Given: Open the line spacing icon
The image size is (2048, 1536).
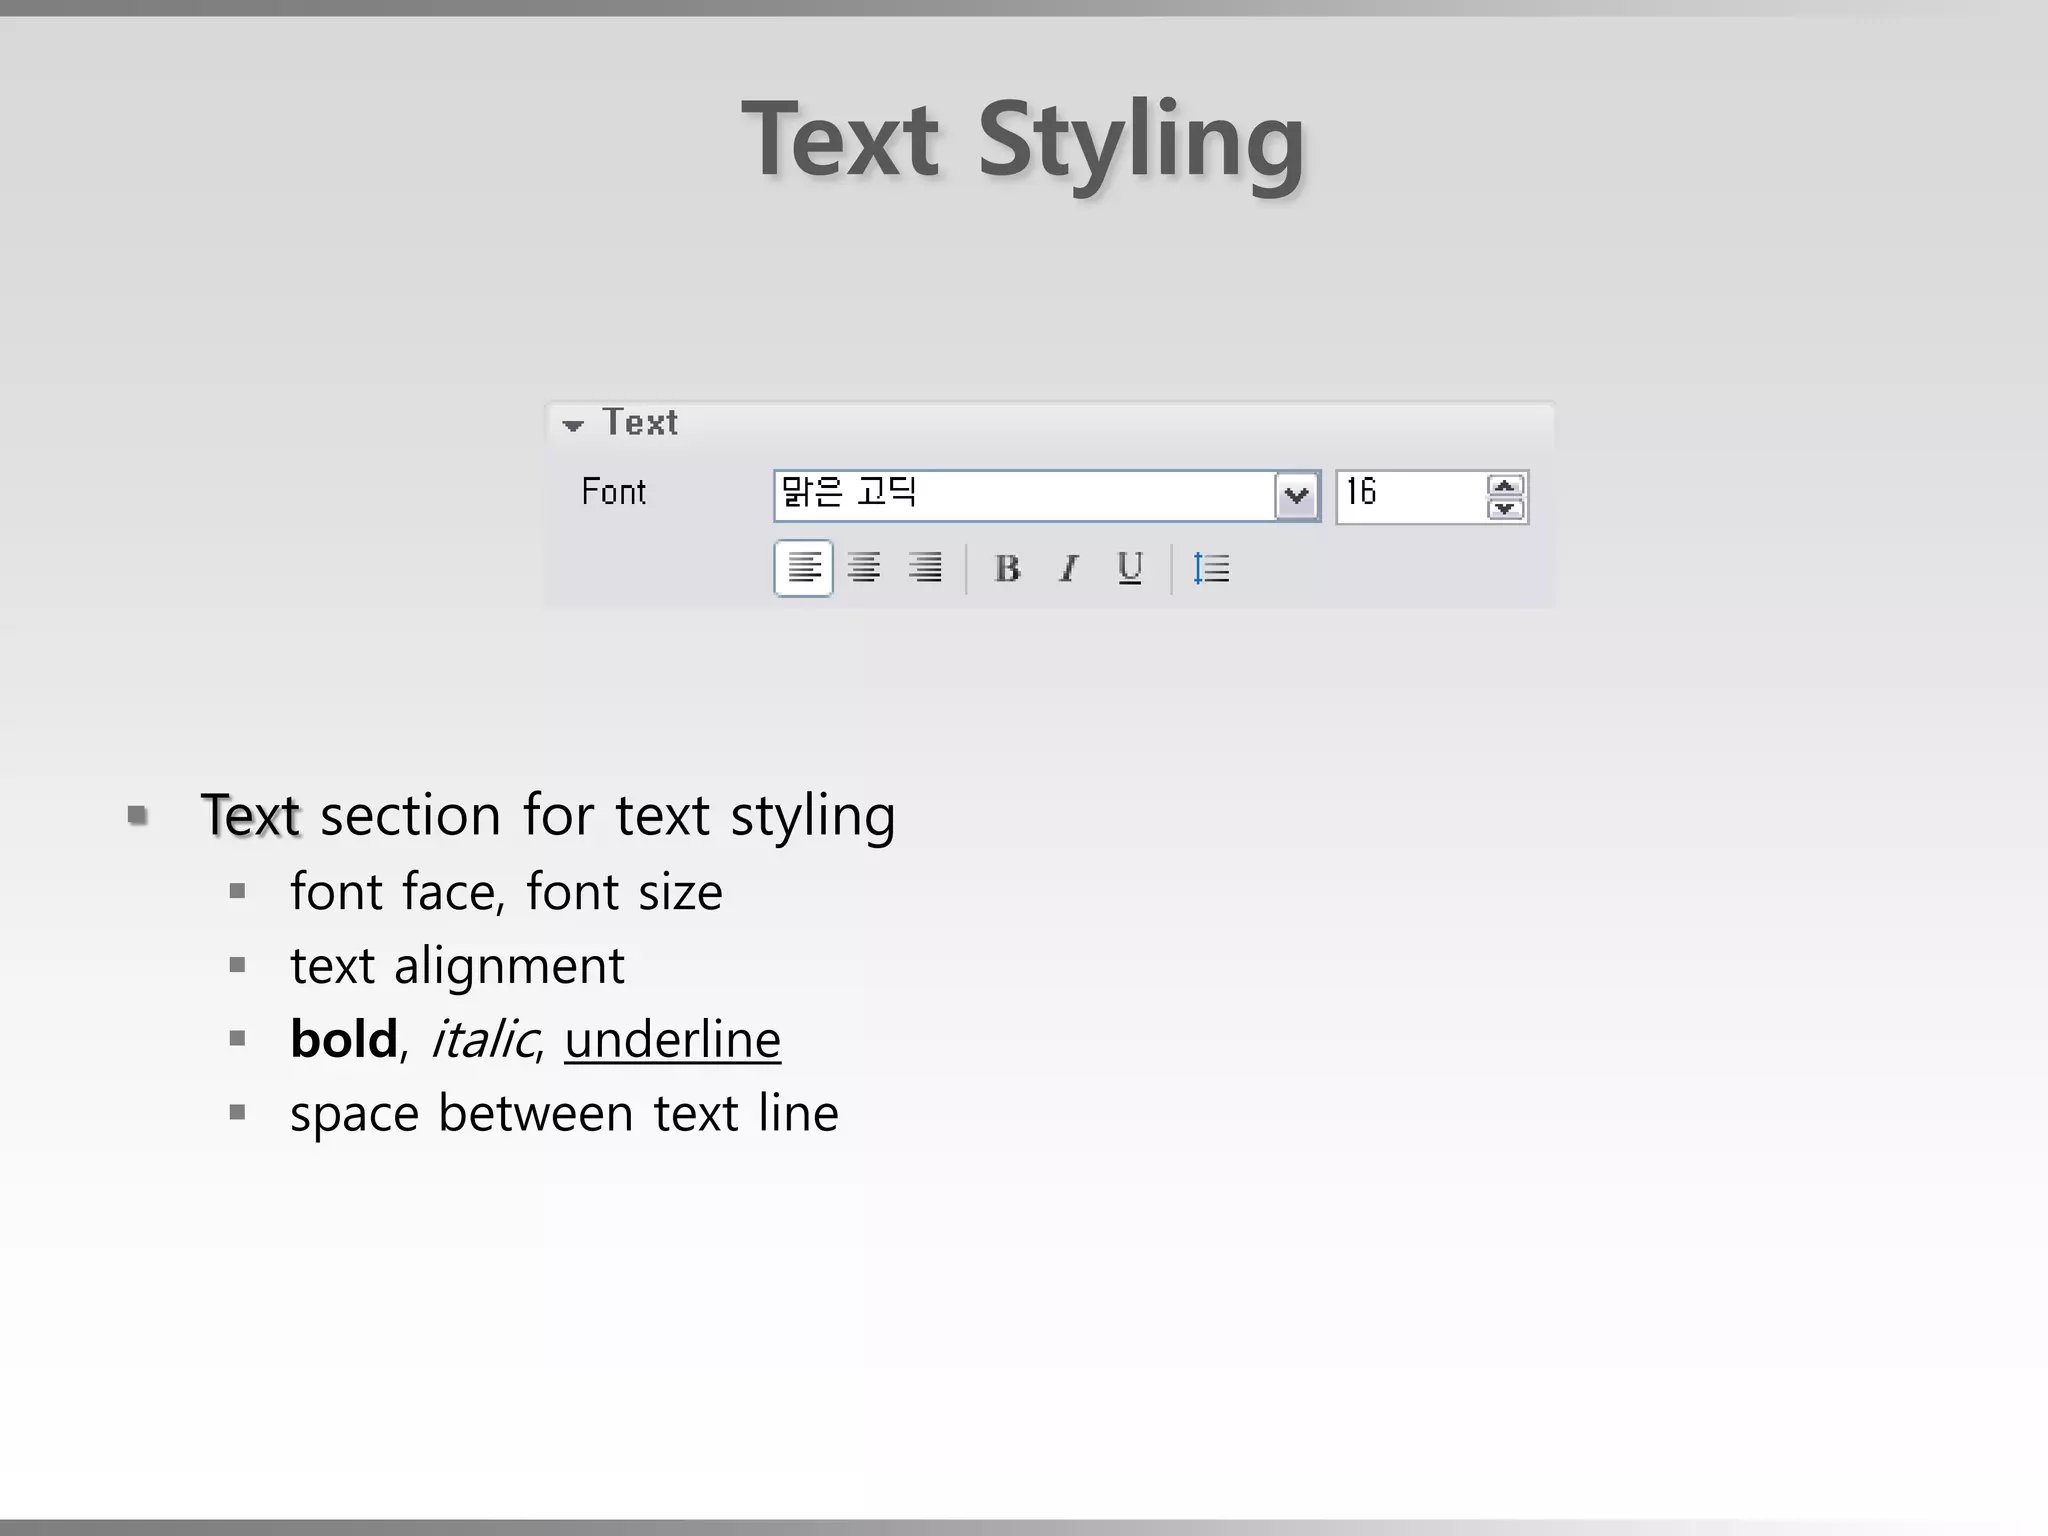Looking at the screenshot, I should (1211, 568).
